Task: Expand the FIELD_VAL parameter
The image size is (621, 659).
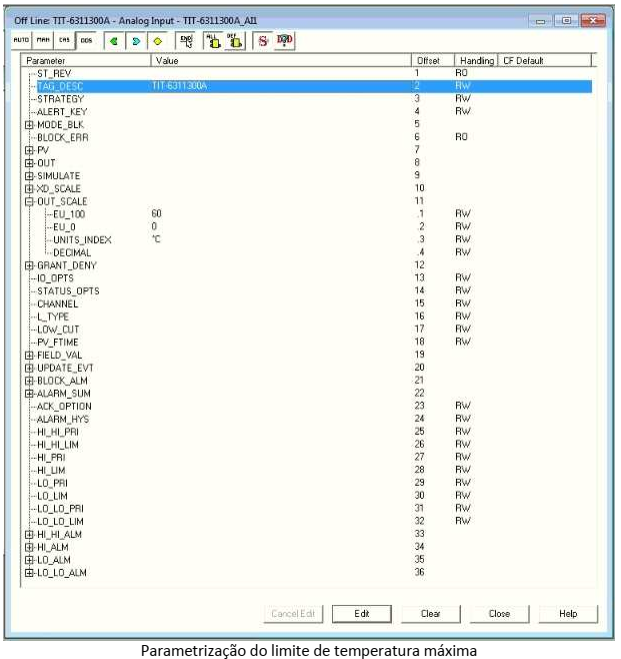Action: [29, 355]
